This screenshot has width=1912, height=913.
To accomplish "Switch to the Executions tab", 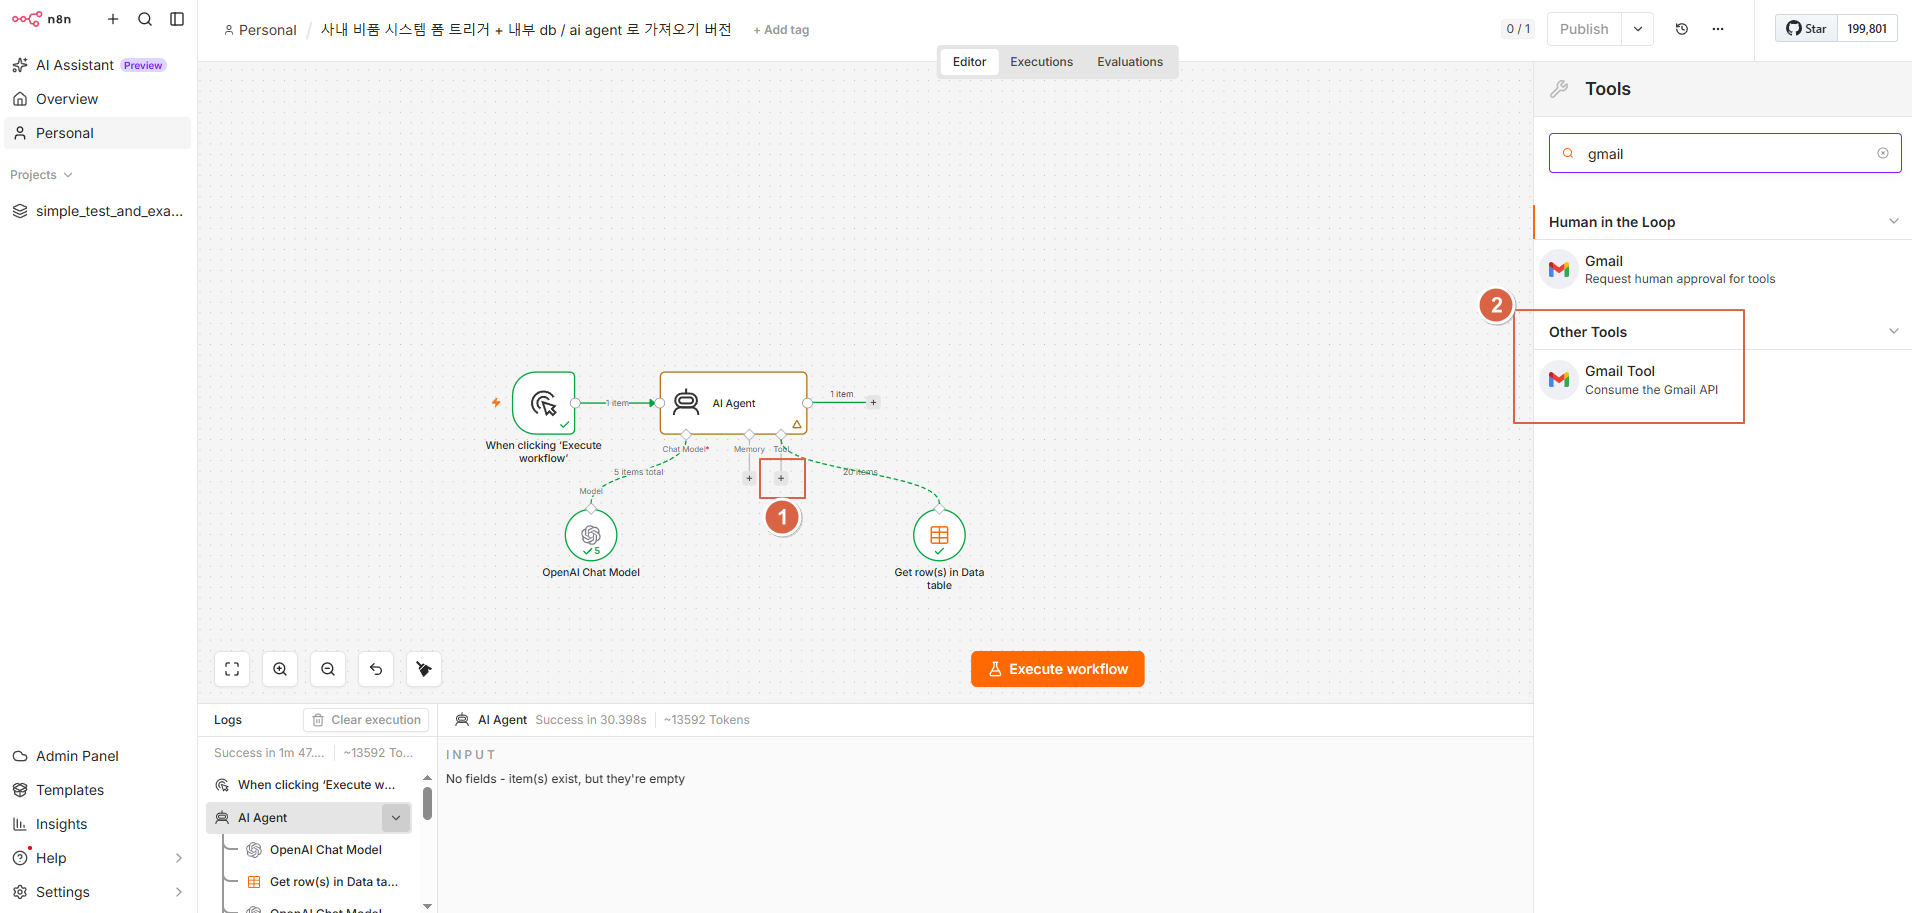I will [x=1041, y=62].
